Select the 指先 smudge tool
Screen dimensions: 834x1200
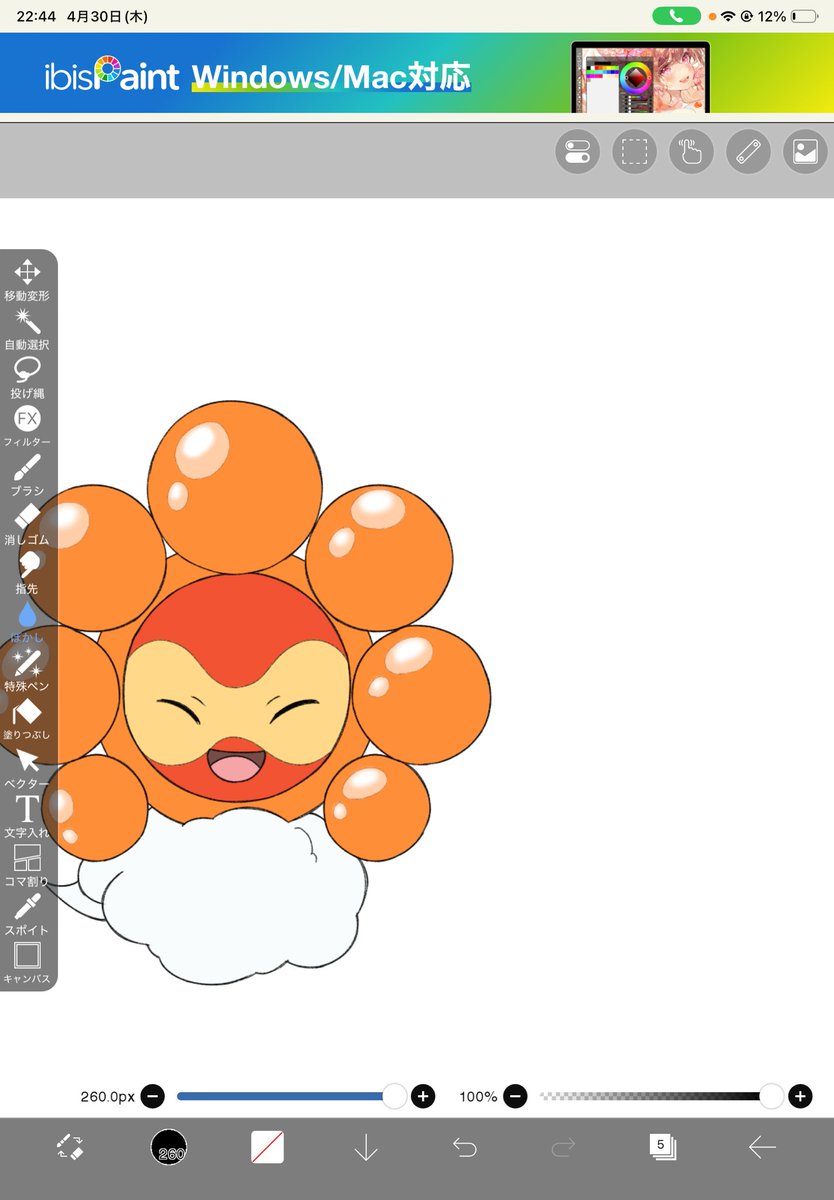[27, 572]
